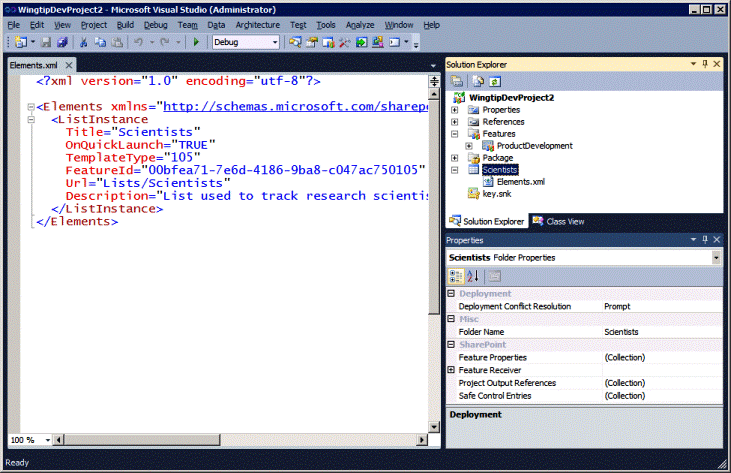Follow the schemas.microsoft.com namespace link
This screenshot has height=473, width=731.
tap(296, 107)
